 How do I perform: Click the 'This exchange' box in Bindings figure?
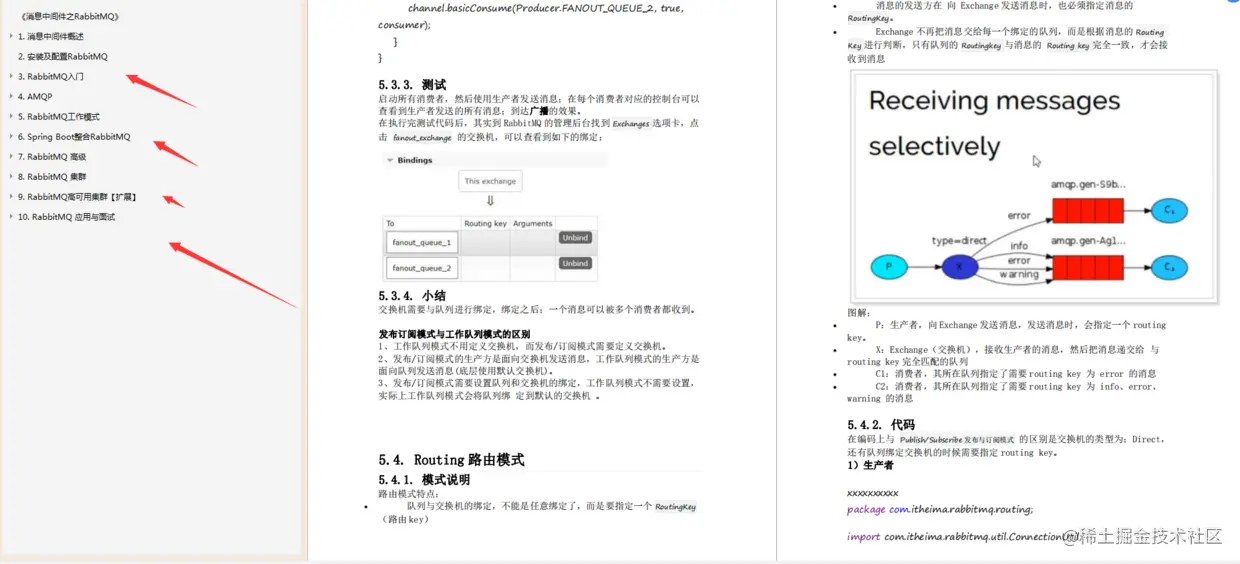coord(490,181)
